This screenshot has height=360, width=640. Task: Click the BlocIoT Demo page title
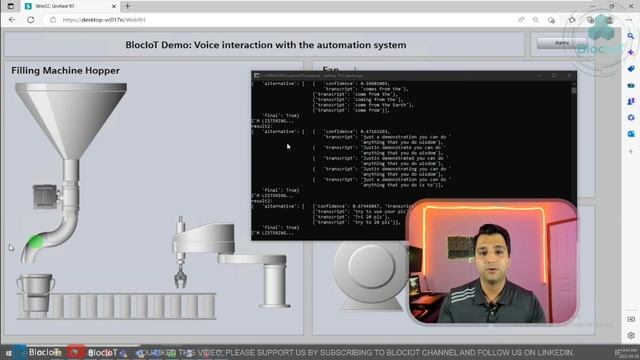point(266,45)
